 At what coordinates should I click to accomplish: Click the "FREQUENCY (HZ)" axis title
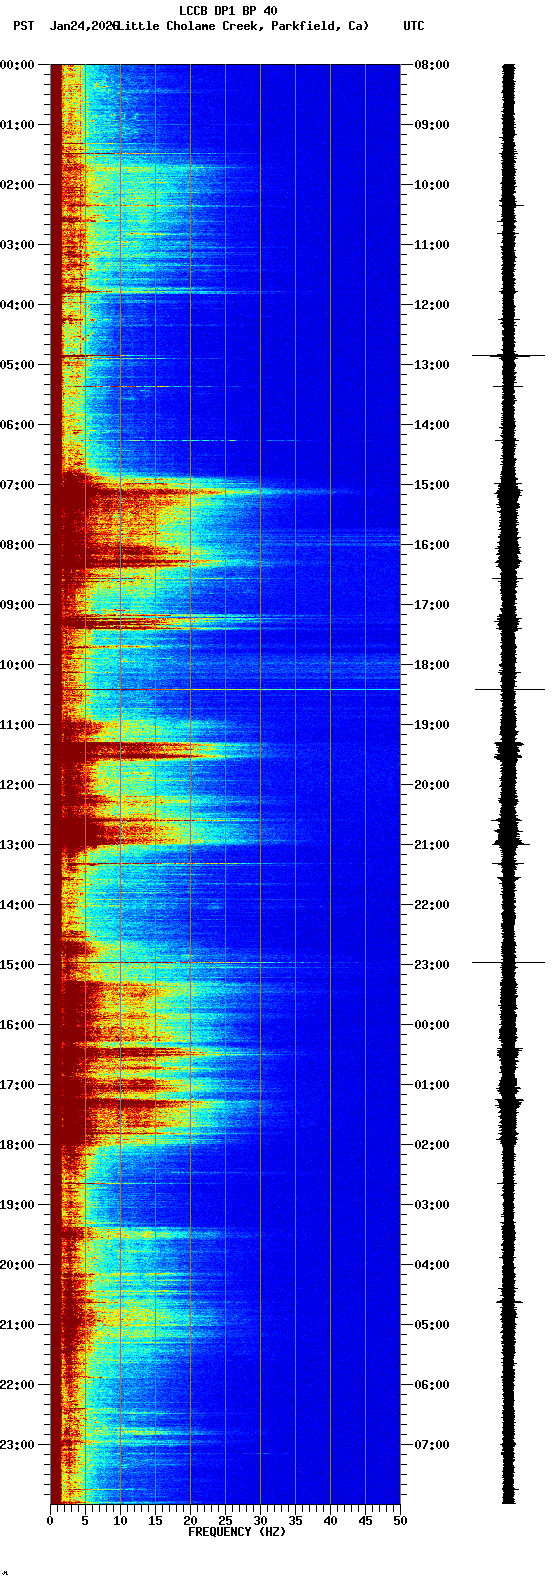pyautogui.click(x=237, y=1531)
